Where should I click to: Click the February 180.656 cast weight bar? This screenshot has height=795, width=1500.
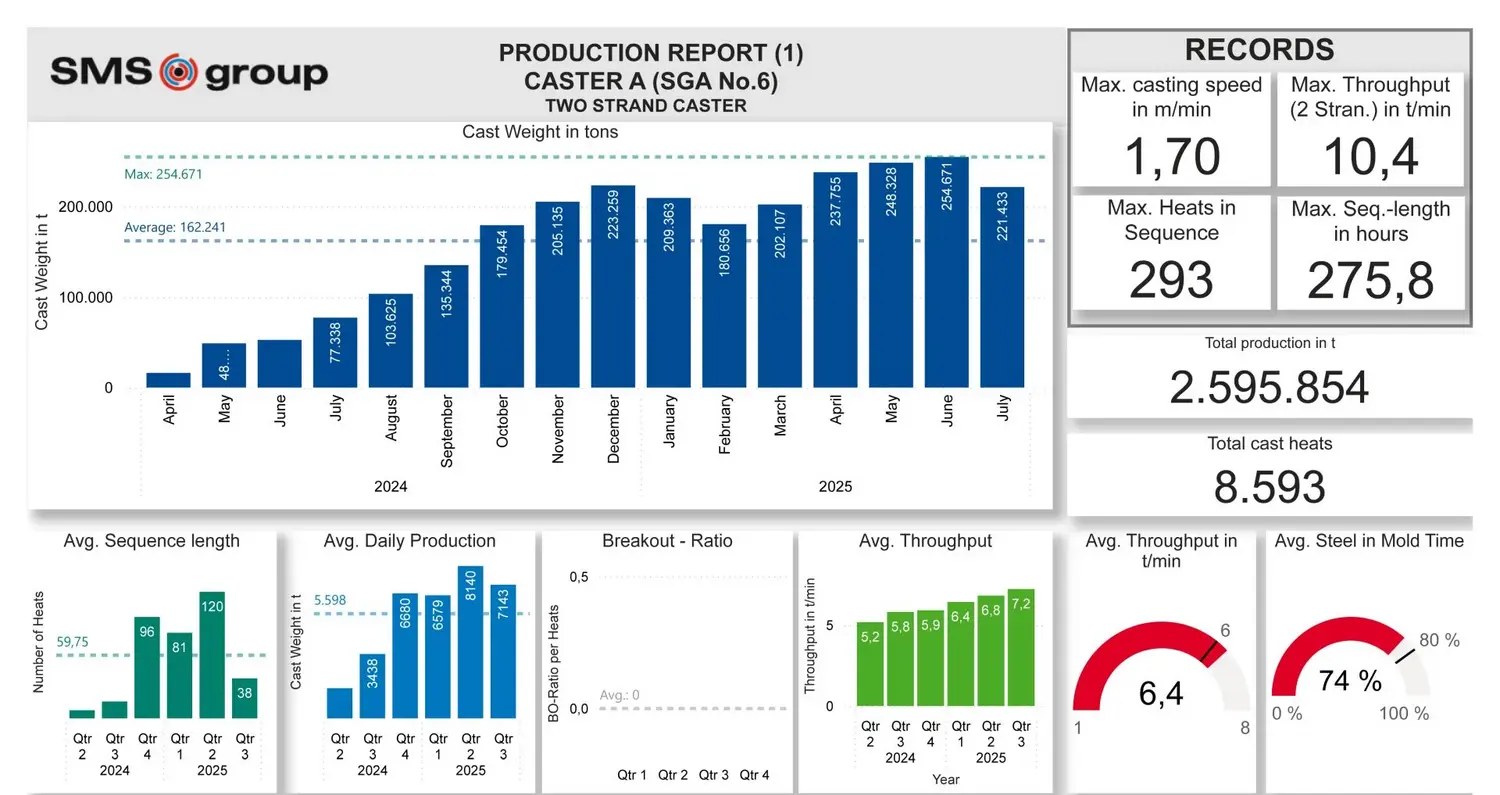724,306
